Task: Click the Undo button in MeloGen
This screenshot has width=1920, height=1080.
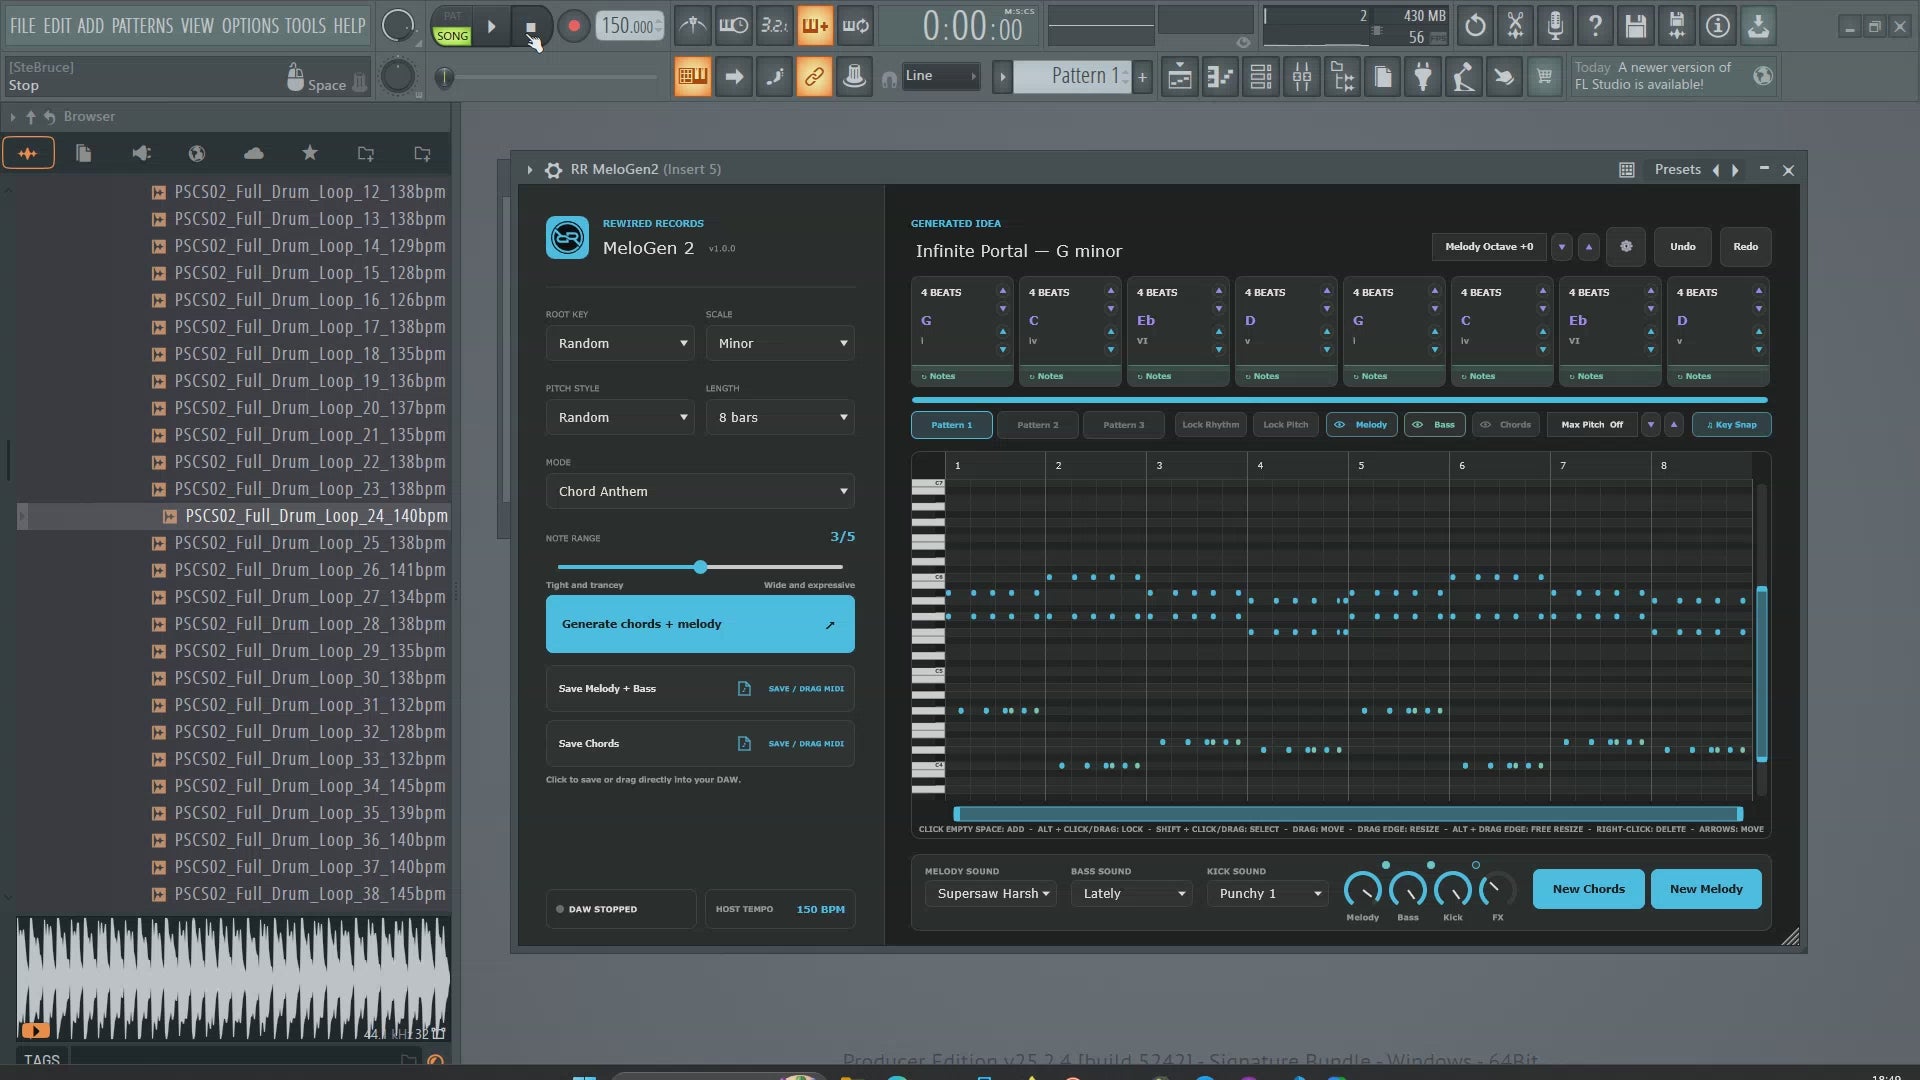Action: 1683,247
